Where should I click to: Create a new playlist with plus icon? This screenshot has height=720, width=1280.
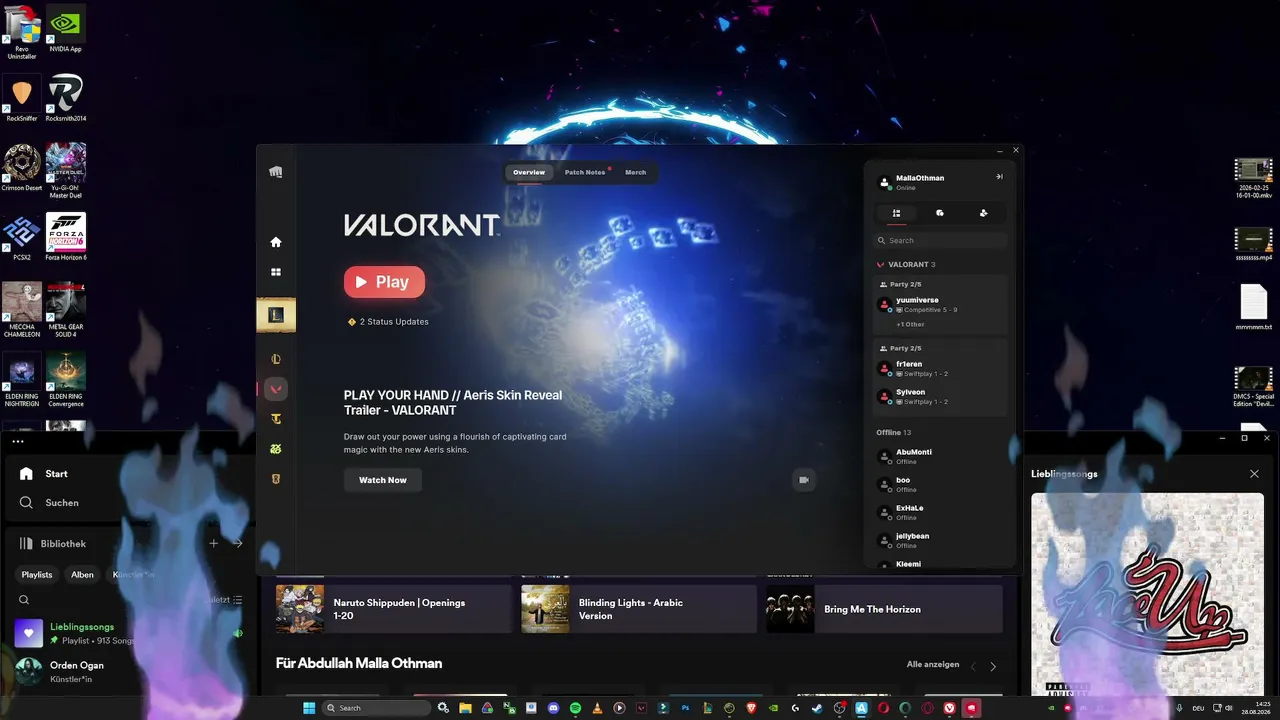pyautogui.click(x=213, y=544)
